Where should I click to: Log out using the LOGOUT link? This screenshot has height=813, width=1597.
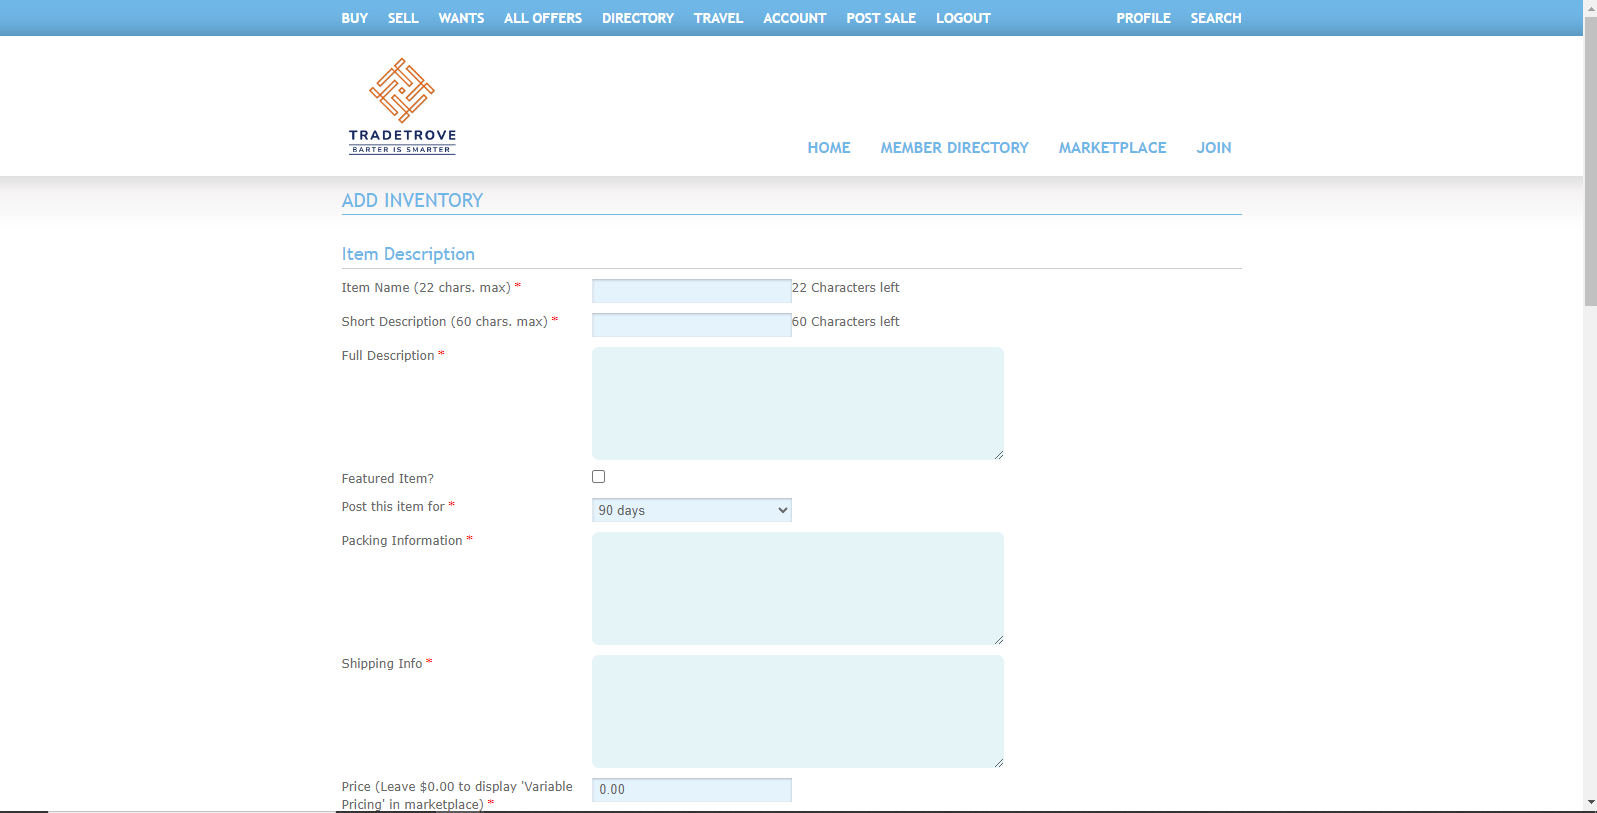(963, 18)
